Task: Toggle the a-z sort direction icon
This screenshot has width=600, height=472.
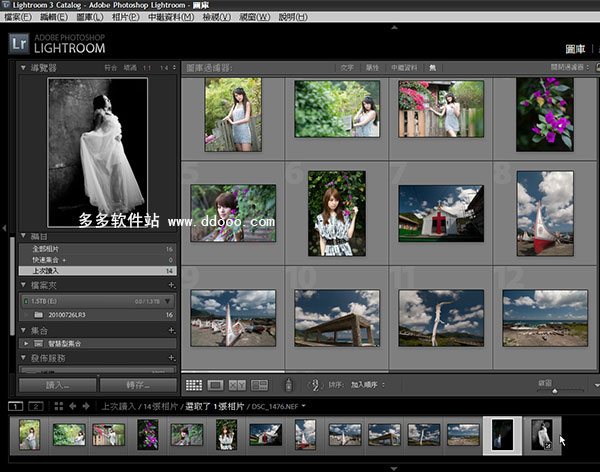Action: [x=315, y=385]
